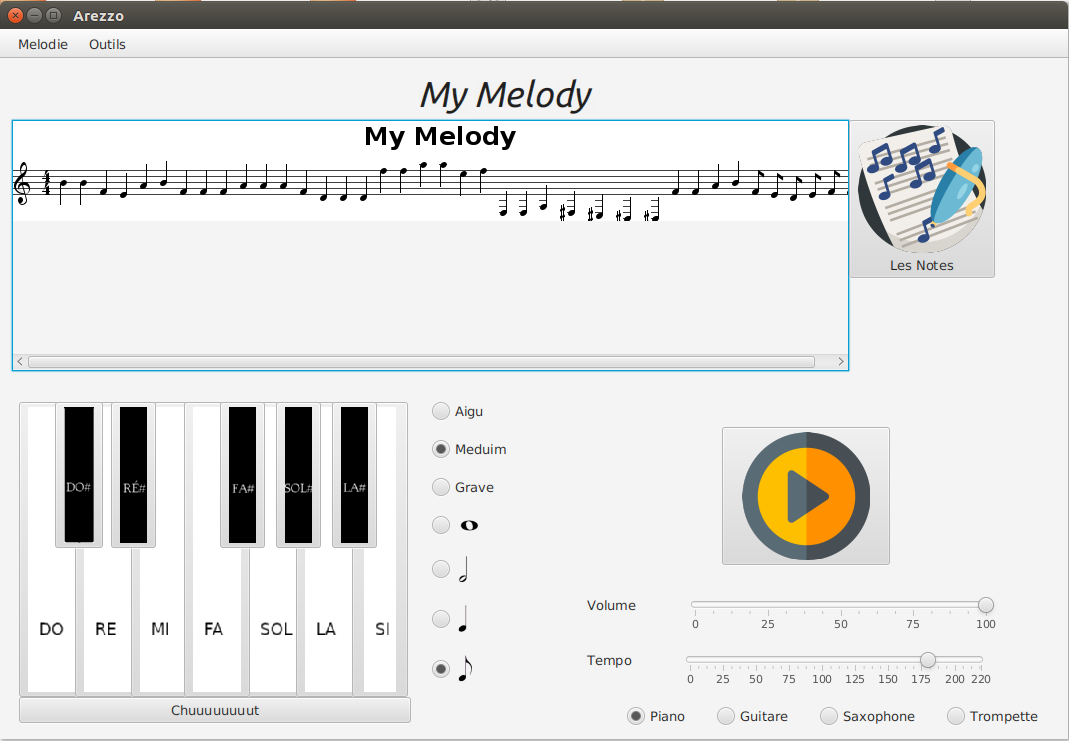Choose the eighth note duration
This screenshot has height=741, width=1069.
(440, 668)
